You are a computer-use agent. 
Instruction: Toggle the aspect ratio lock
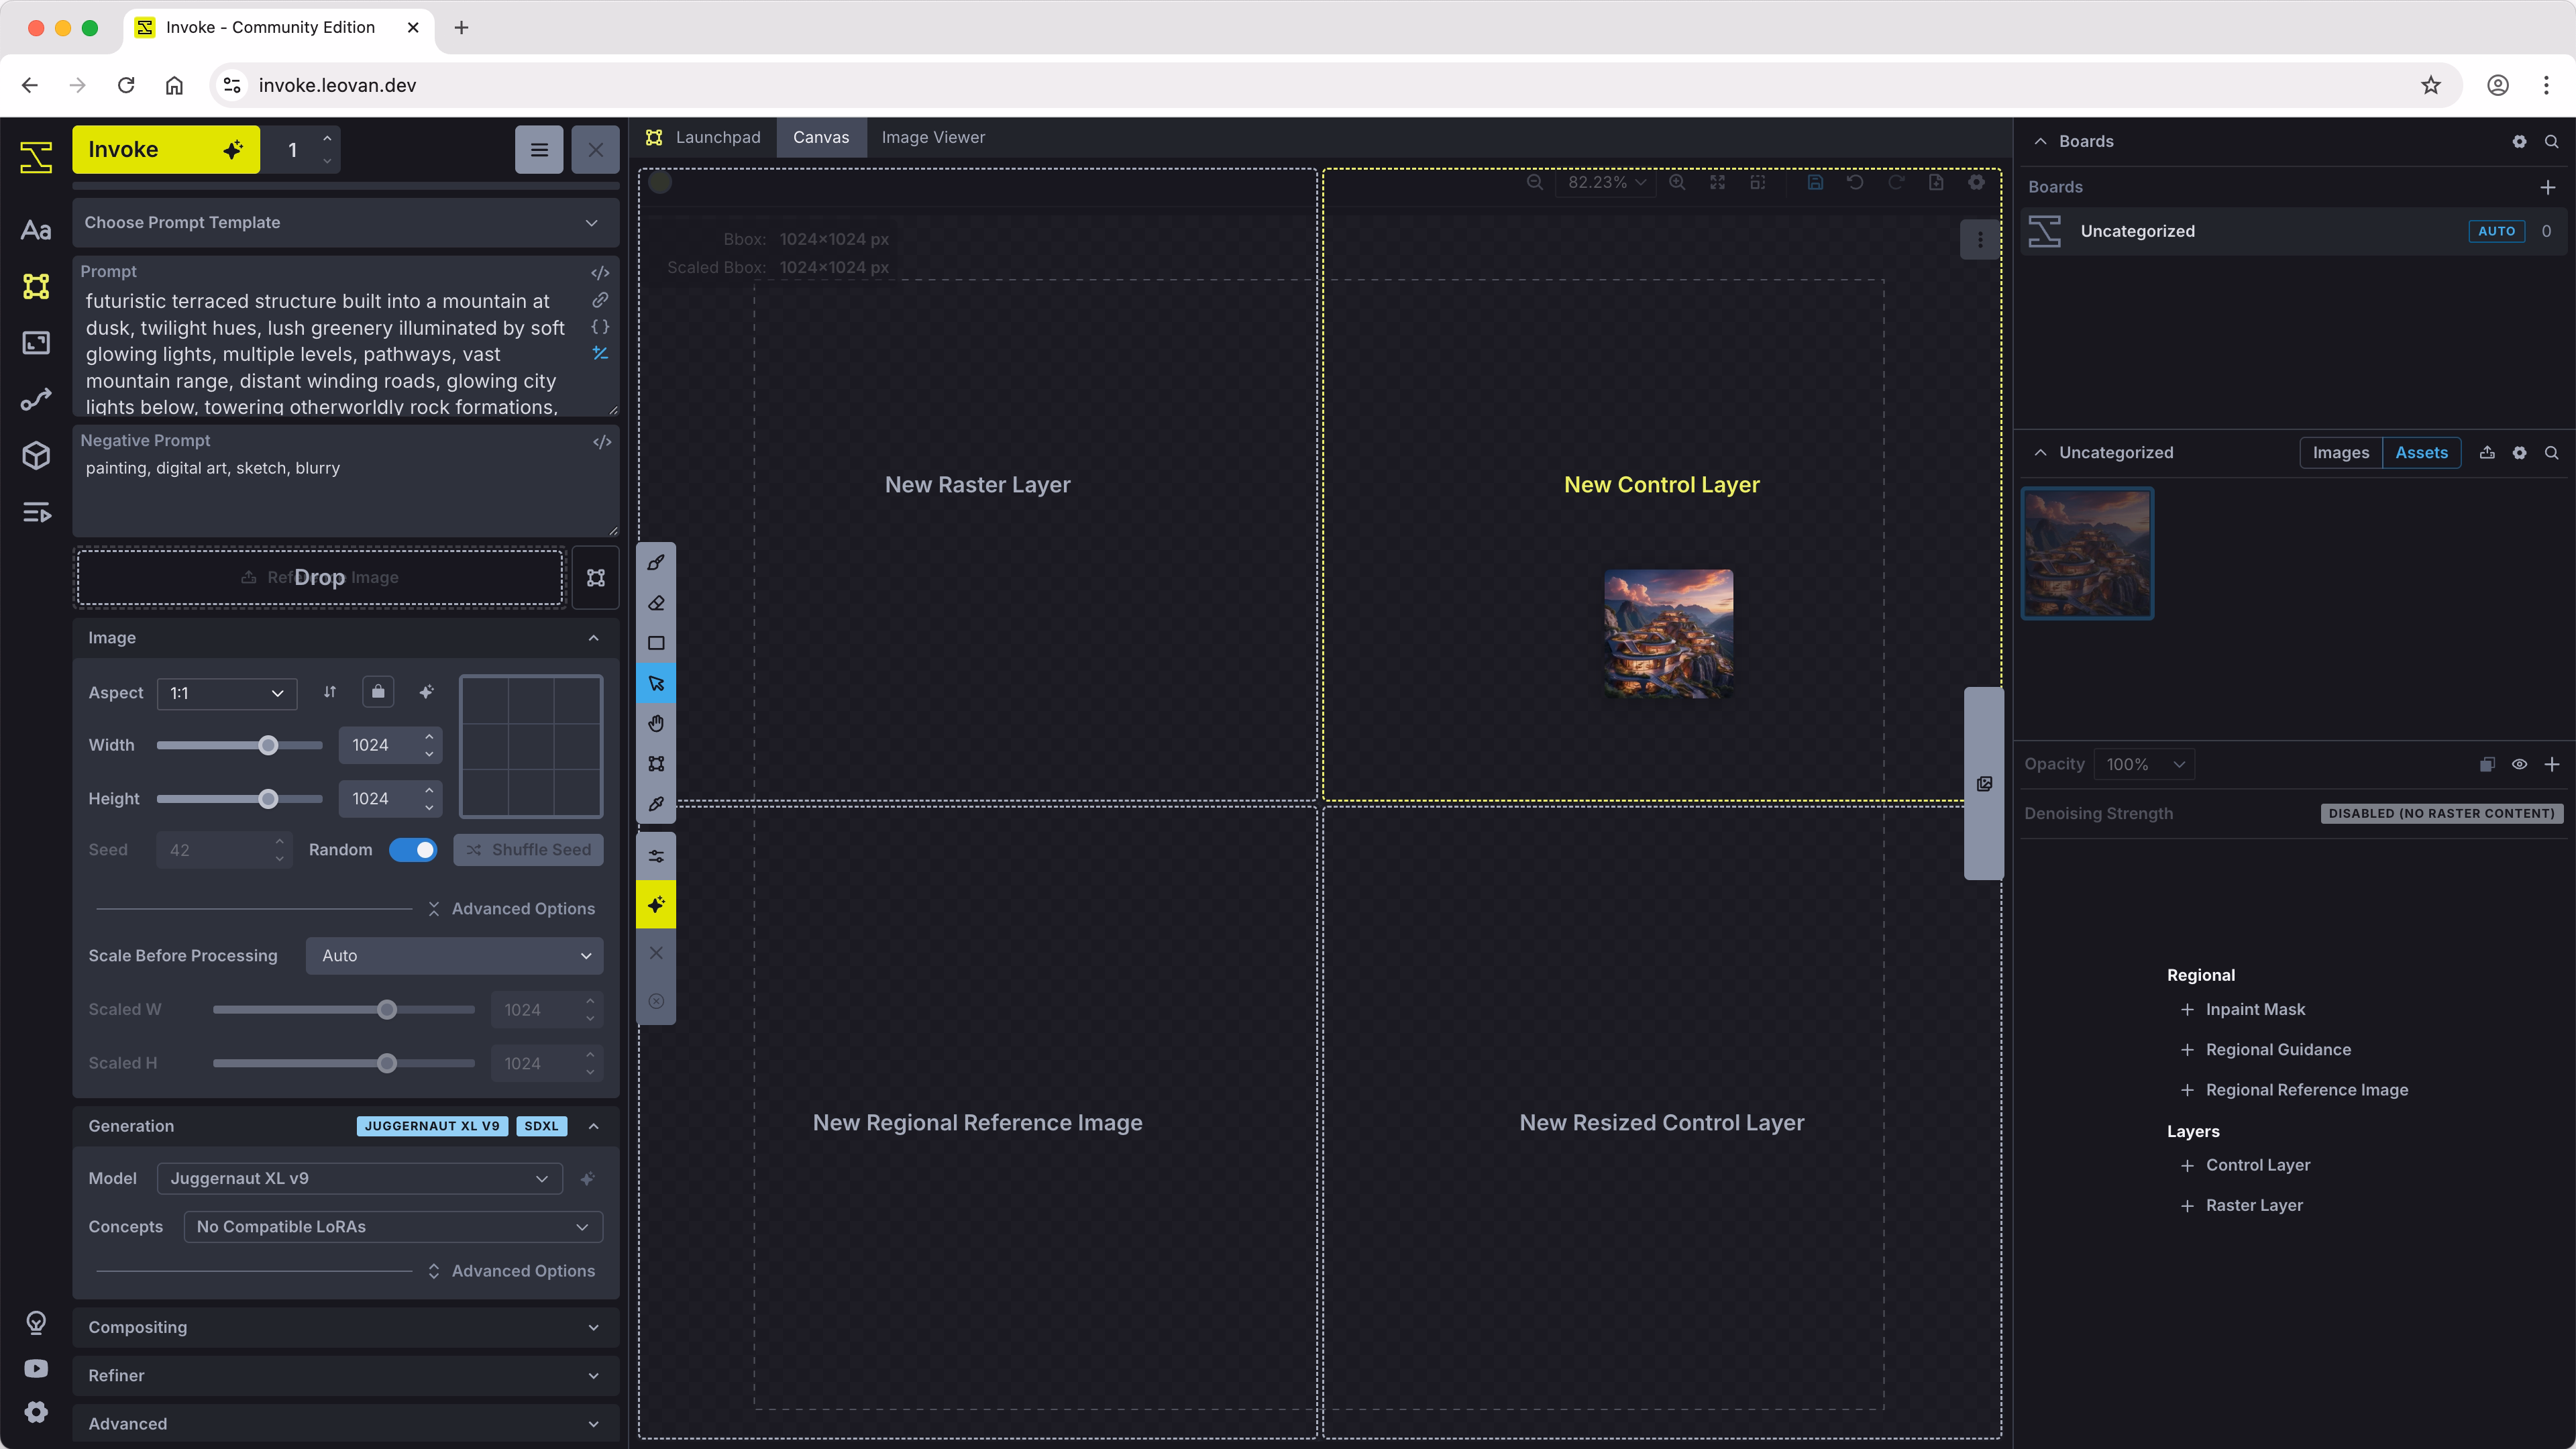(x=378, y=692)
